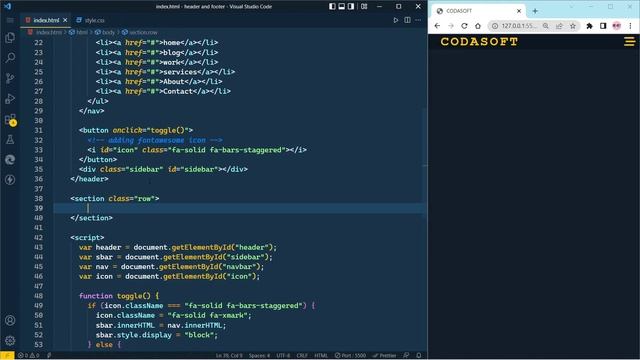Click the editor vertical scrollbar

tap(424, 165)
